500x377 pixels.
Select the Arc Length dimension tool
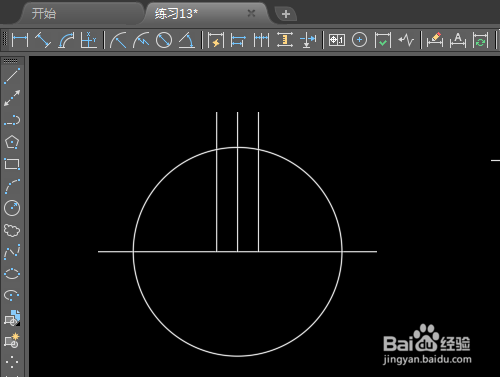pyautogui.click(x=66, y=40)
